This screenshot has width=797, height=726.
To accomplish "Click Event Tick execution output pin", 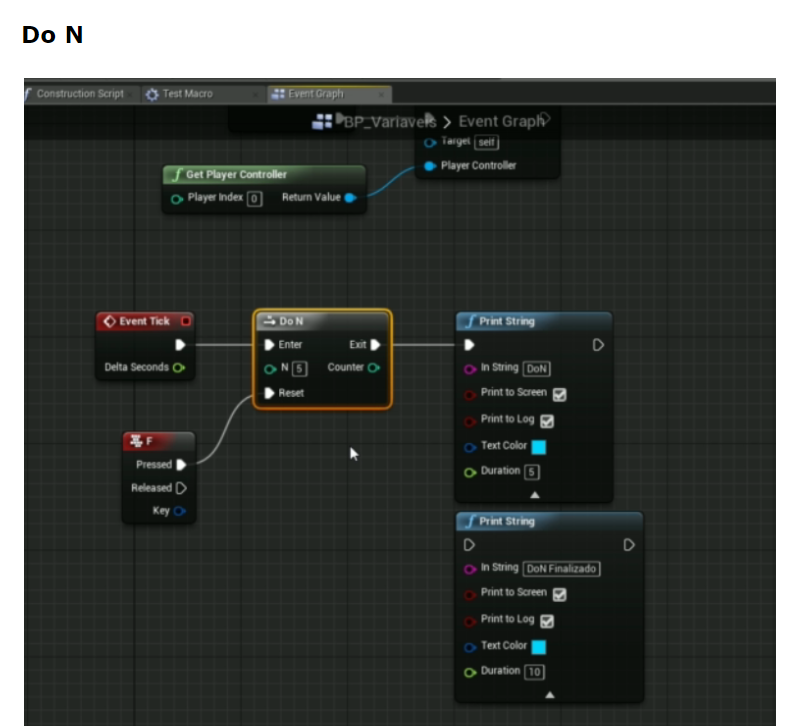I will [180, 345].
